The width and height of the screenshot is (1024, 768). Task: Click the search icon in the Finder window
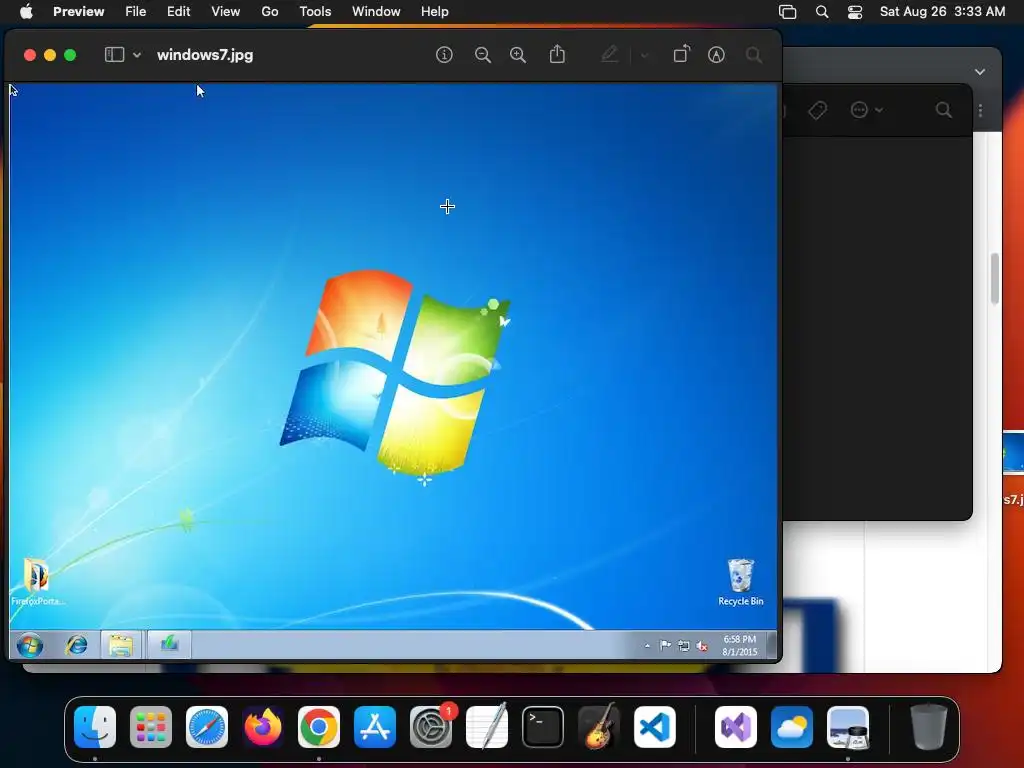coord(944,110)
